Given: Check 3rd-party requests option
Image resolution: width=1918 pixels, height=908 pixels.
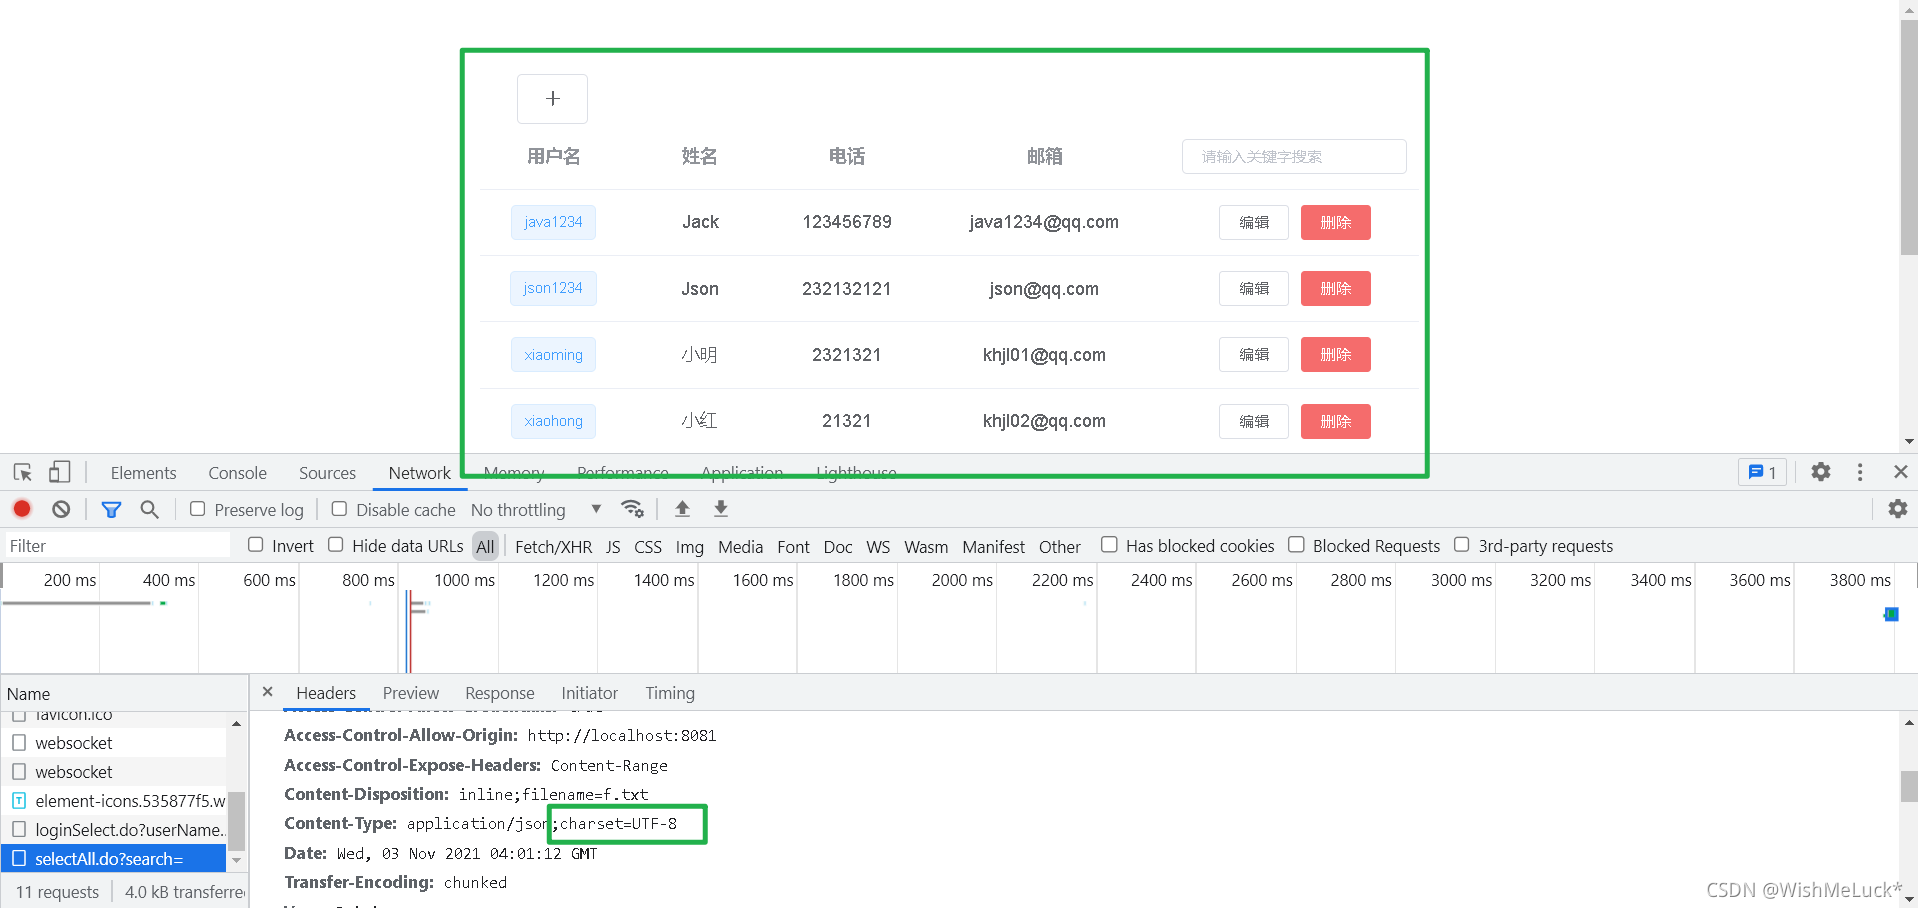Looking at the screenshot, I should [x=1462, y=545].
